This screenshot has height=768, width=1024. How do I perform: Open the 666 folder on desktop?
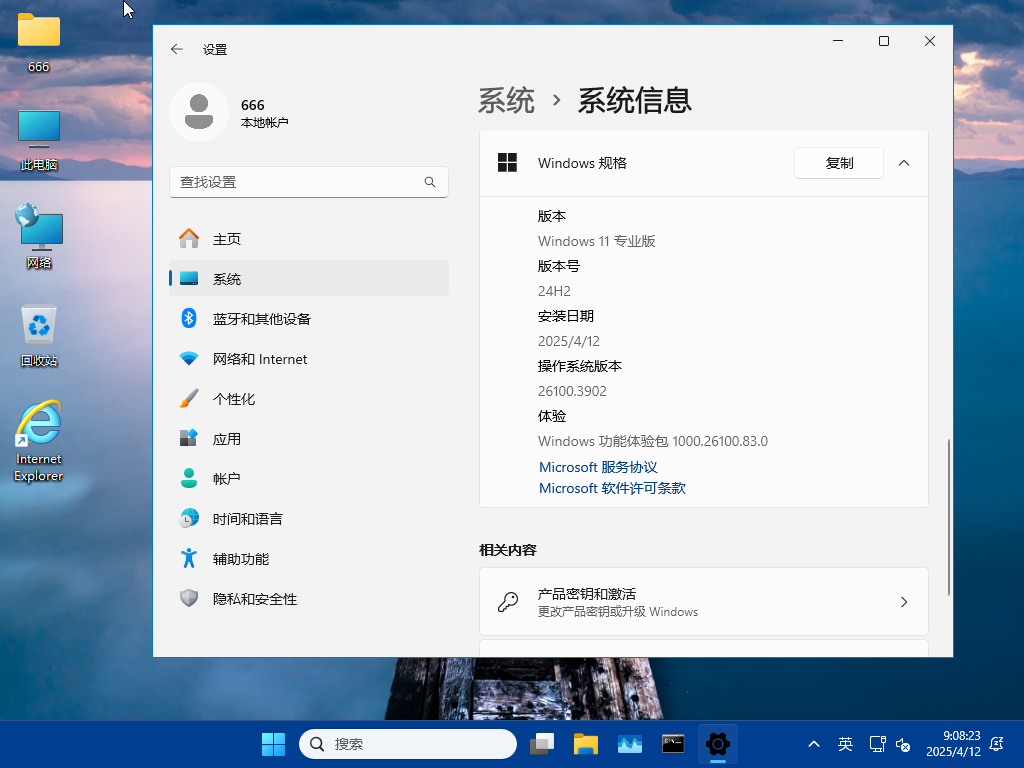(x=39, y=42)
